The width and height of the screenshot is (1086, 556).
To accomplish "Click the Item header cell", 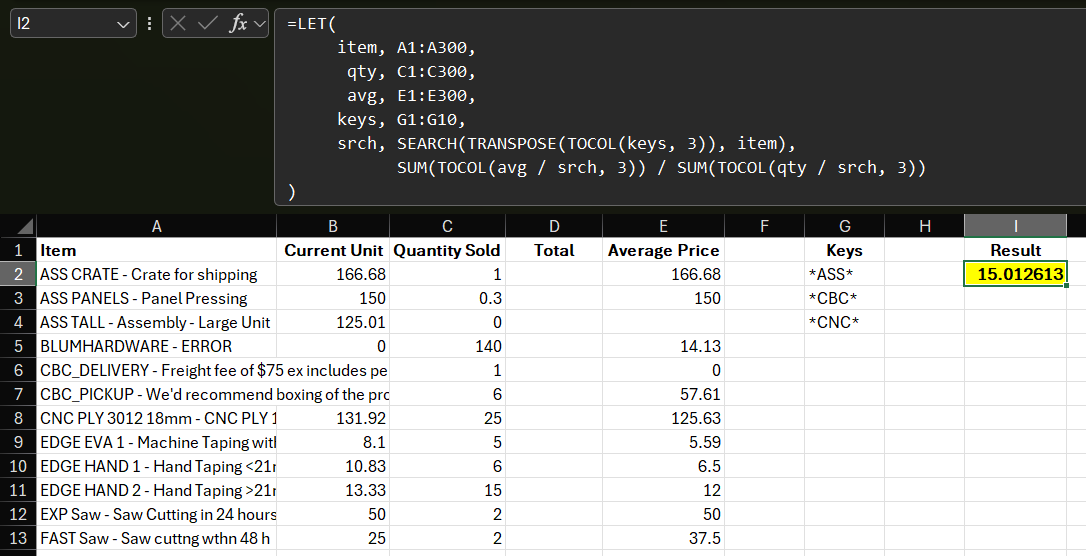I will tap(157, 250).
